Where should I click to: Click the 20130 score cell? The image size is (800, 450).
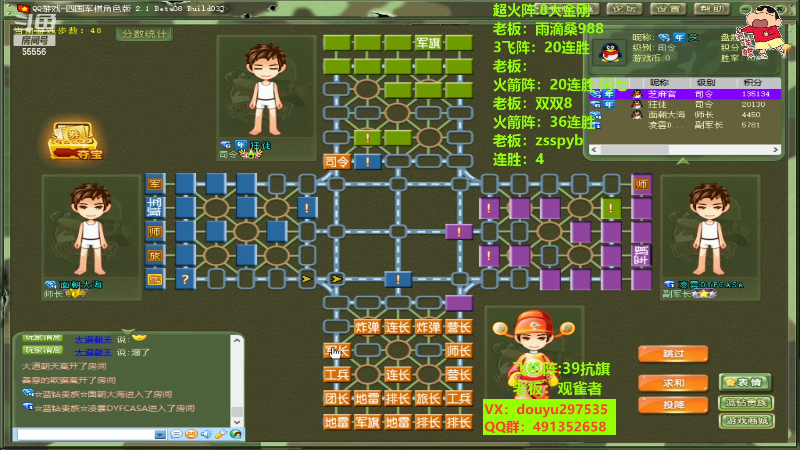[x=753, y=105]
